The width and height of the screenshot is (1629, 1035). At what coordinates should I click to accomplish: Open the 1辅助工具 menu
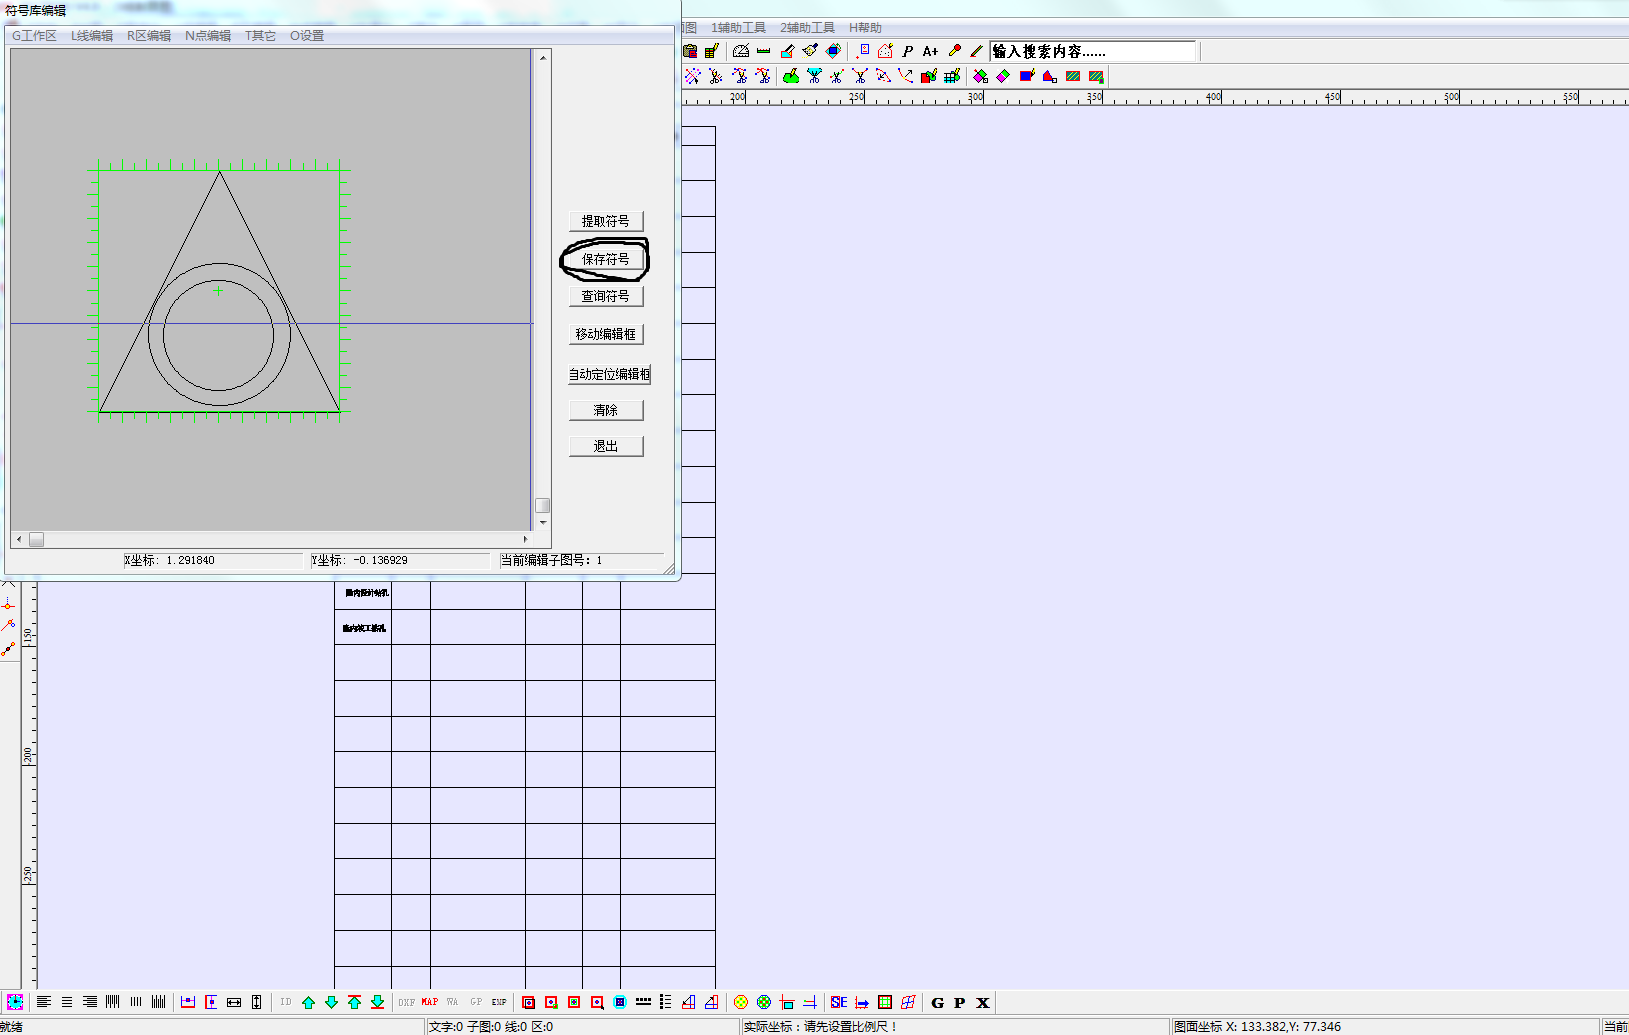[738, 28]
